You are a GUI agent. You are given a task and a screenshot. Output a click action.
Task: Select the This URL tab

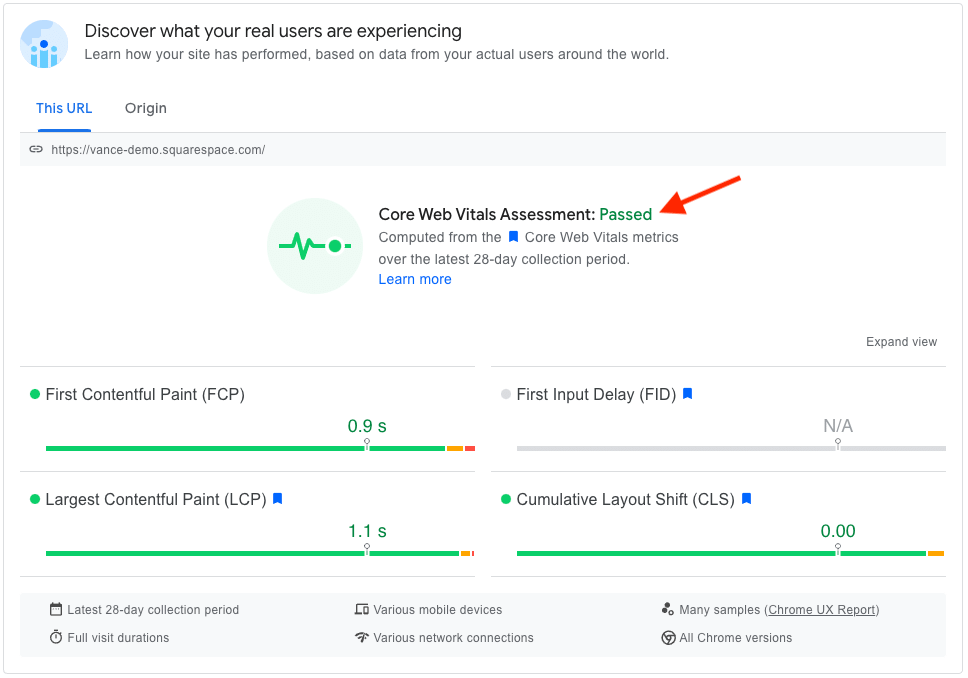tap(64, 108)
